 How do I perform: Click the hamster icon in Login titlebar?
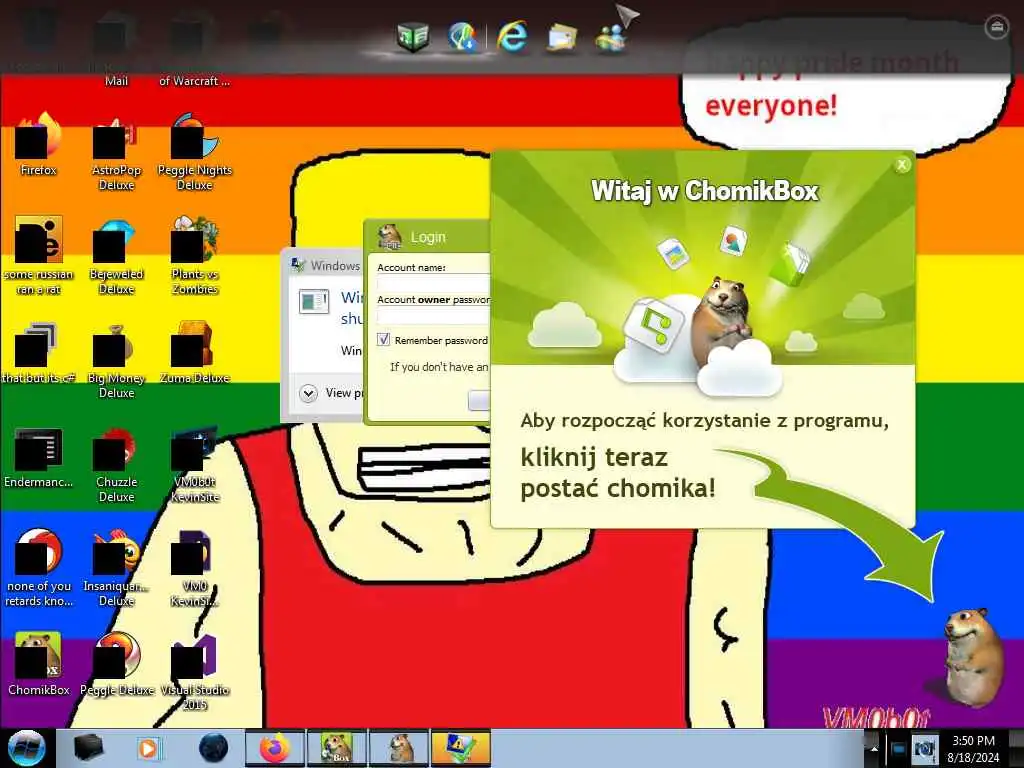[x=390, y=237]
